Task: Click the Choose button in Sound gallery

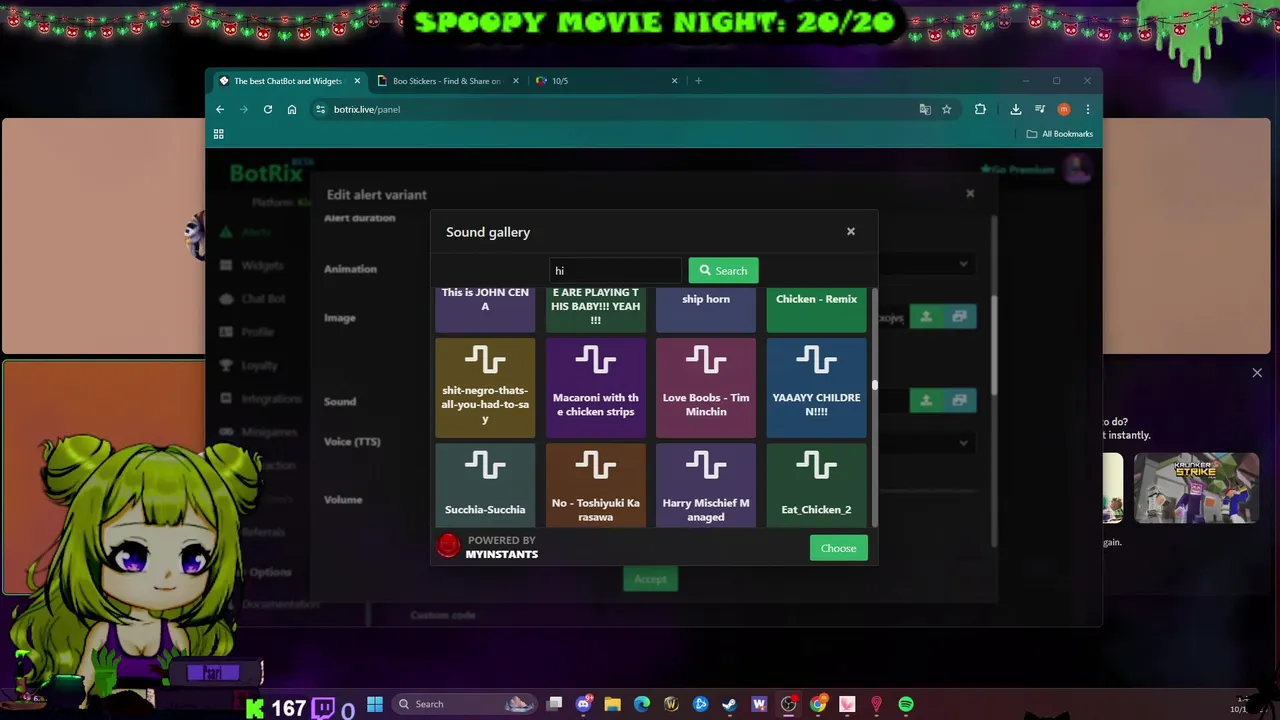Action: (838, 548)
